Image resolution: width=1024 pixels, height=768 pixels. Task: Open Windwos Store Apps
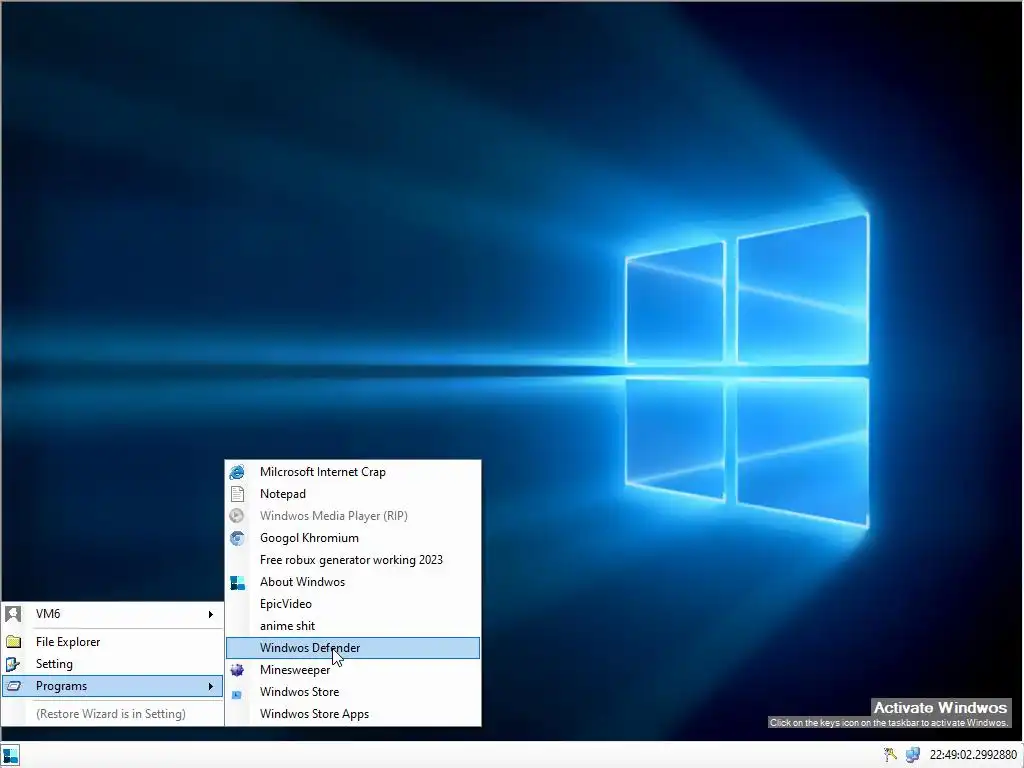pos(353,714)
